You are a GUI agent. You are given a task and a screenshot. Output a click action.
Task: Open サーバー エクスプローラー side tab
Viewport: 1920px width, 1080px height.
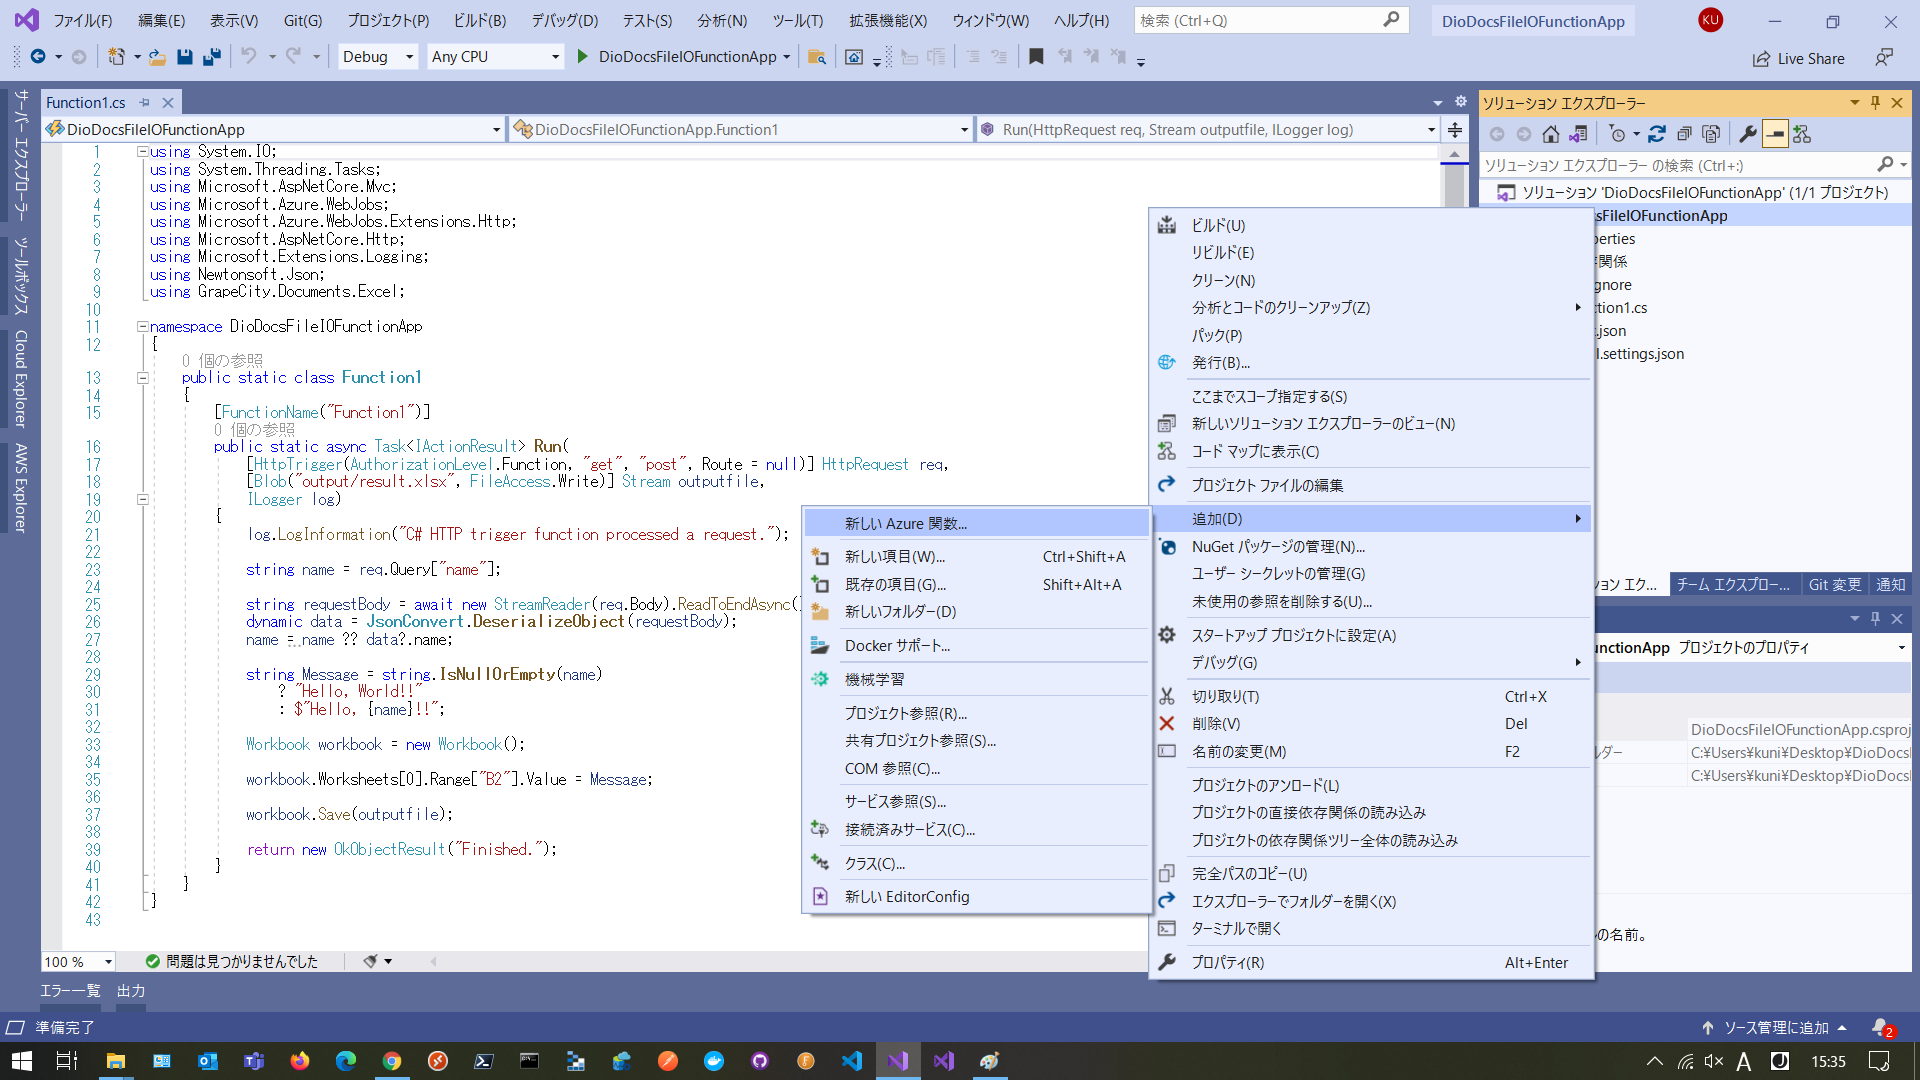20,154
